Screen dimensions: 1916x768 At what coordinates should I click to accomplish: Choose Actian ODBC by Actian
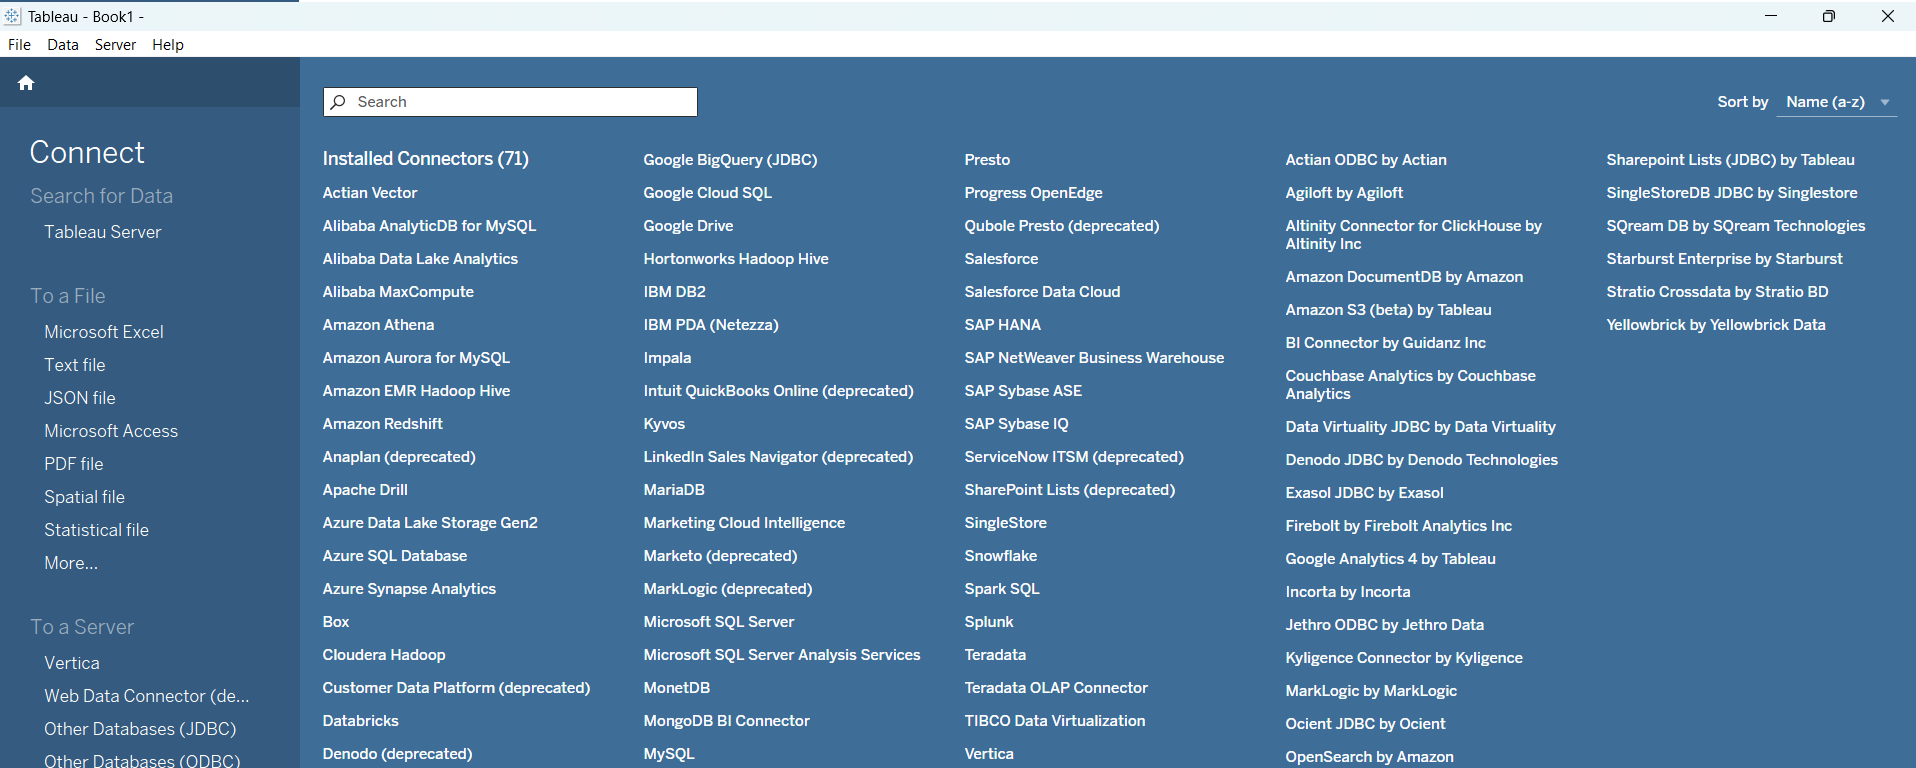(1366, 160)
